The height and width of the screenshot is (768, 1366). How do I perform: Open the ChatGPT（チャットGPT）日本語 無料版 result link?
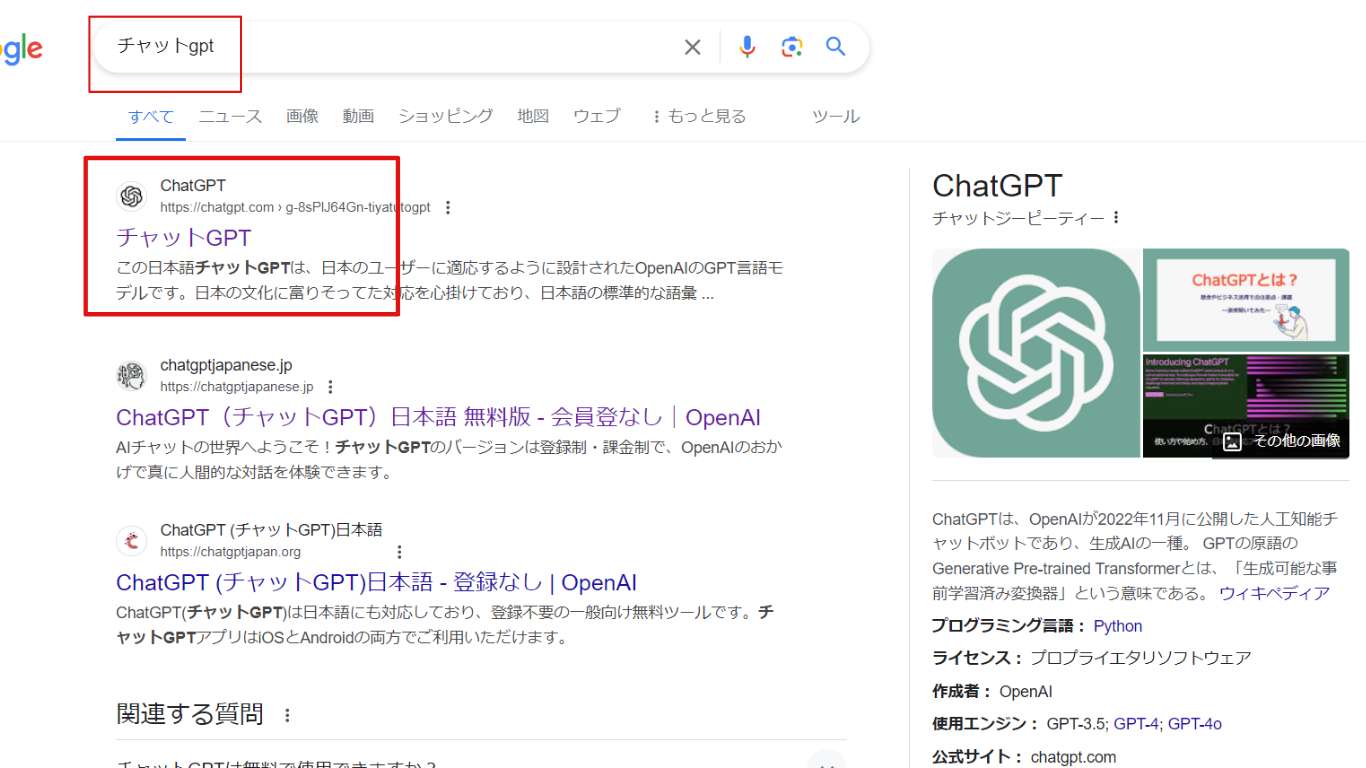pos(438,417)
